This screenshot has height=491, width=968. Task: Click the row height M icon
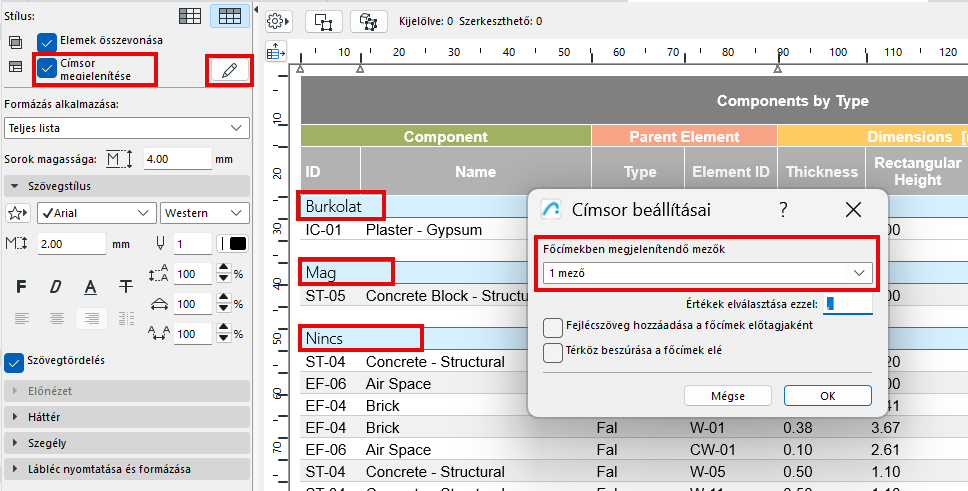pos(119,159)
